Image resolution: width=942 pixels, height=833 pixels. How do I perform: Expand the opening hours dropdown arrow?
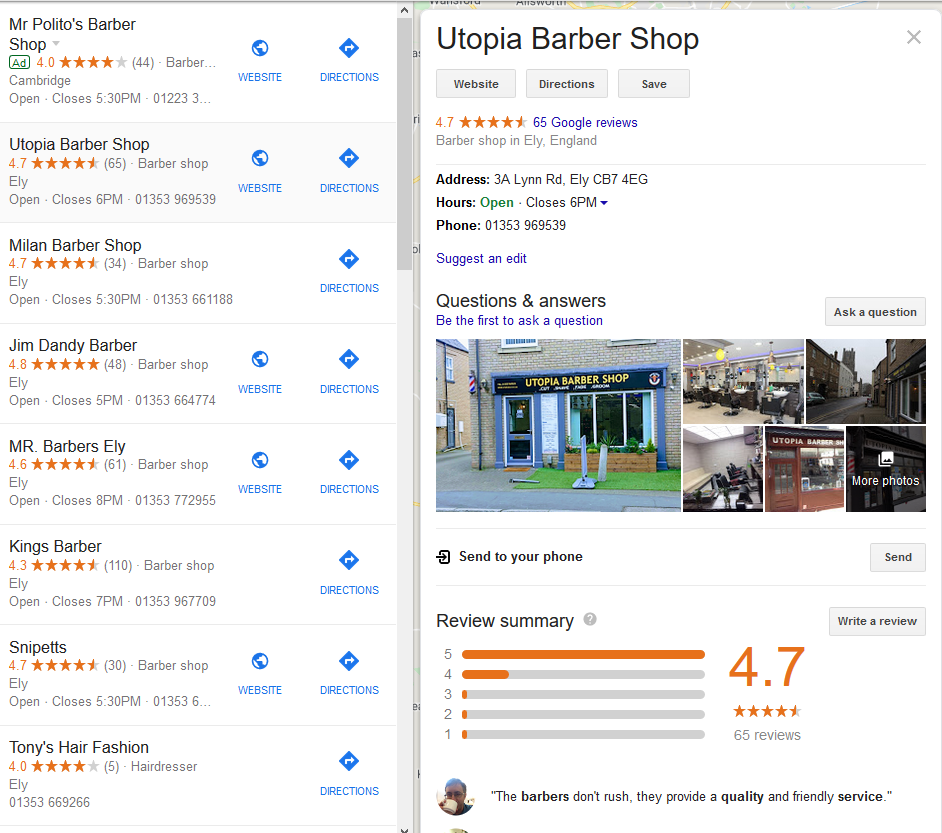604,203
